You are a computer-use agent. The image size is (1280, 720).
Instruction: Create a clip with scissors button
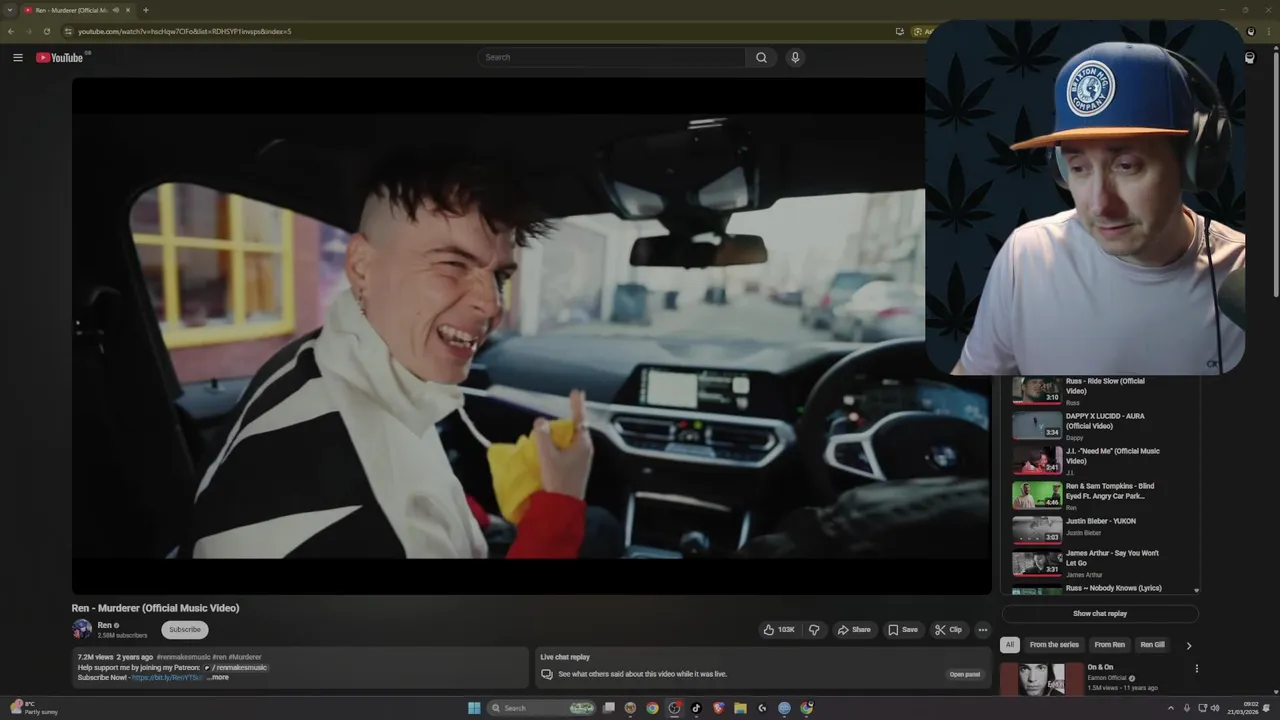tap(948, 630)
